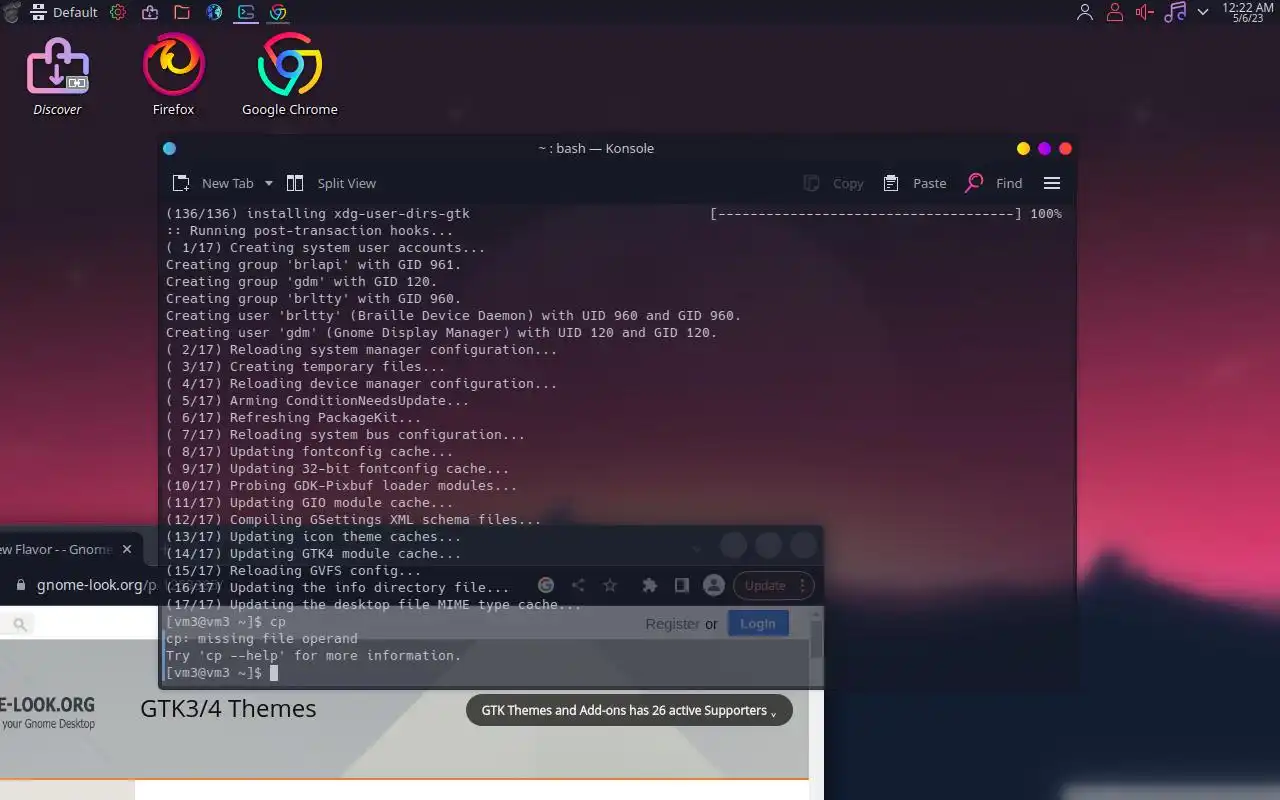1280x800 pixels.
Task: Open the Default activity pager widget
Action: (64, 12)
